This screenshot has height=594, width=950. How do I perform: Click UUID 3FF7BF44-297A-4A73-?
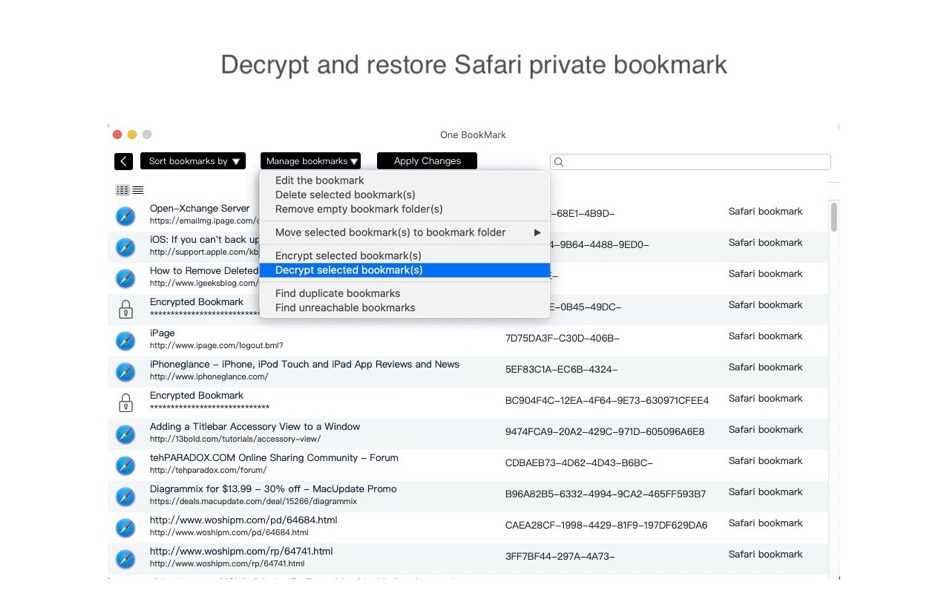click(560, 556)
